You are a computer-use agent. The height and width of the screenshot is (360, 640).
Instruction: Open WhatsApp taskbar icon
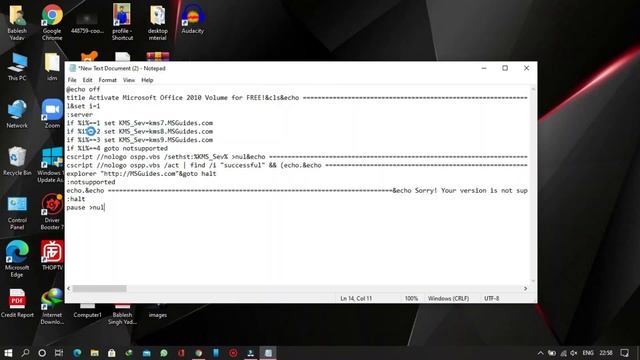[164, 353]
